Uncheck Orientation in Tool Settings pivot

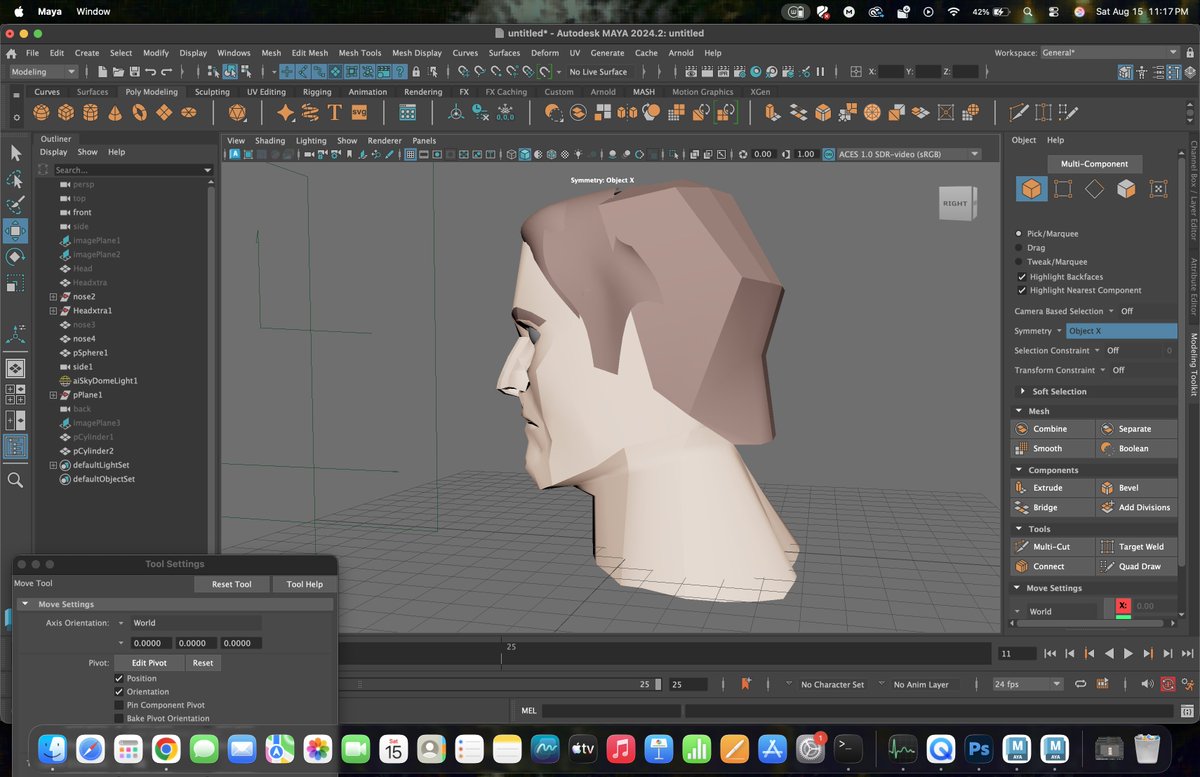119,692
